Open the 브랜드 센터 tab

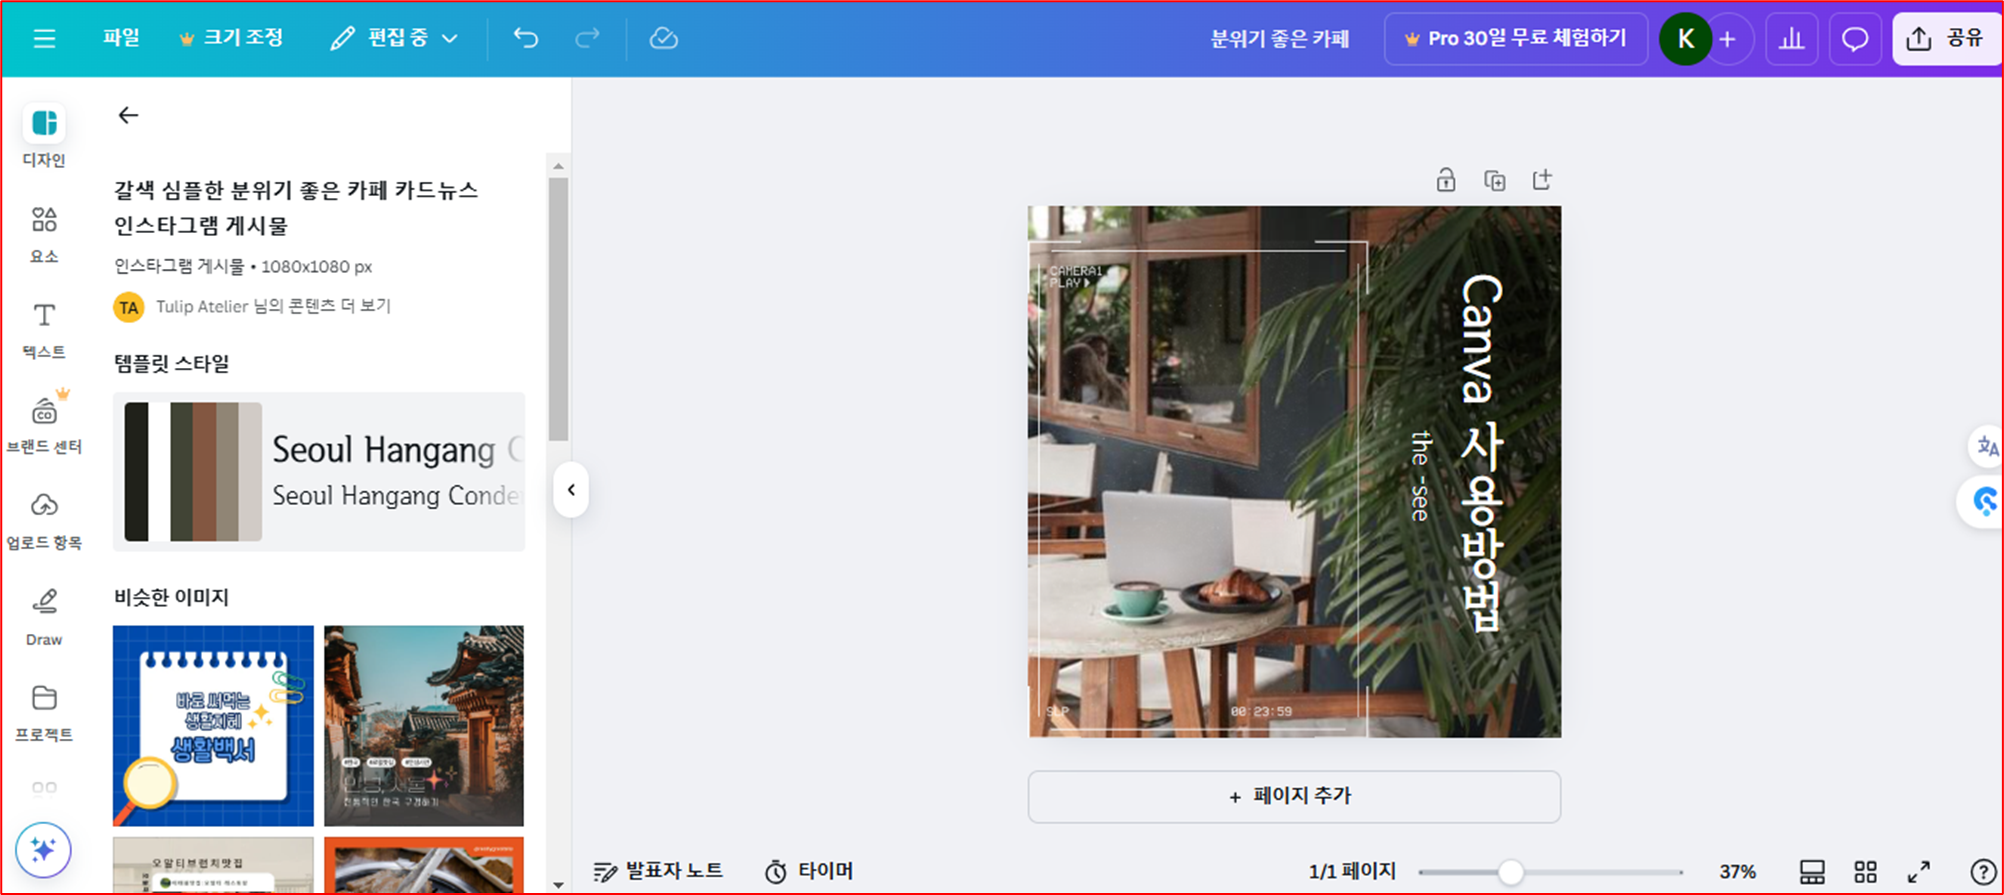click(x=44, y=424)
